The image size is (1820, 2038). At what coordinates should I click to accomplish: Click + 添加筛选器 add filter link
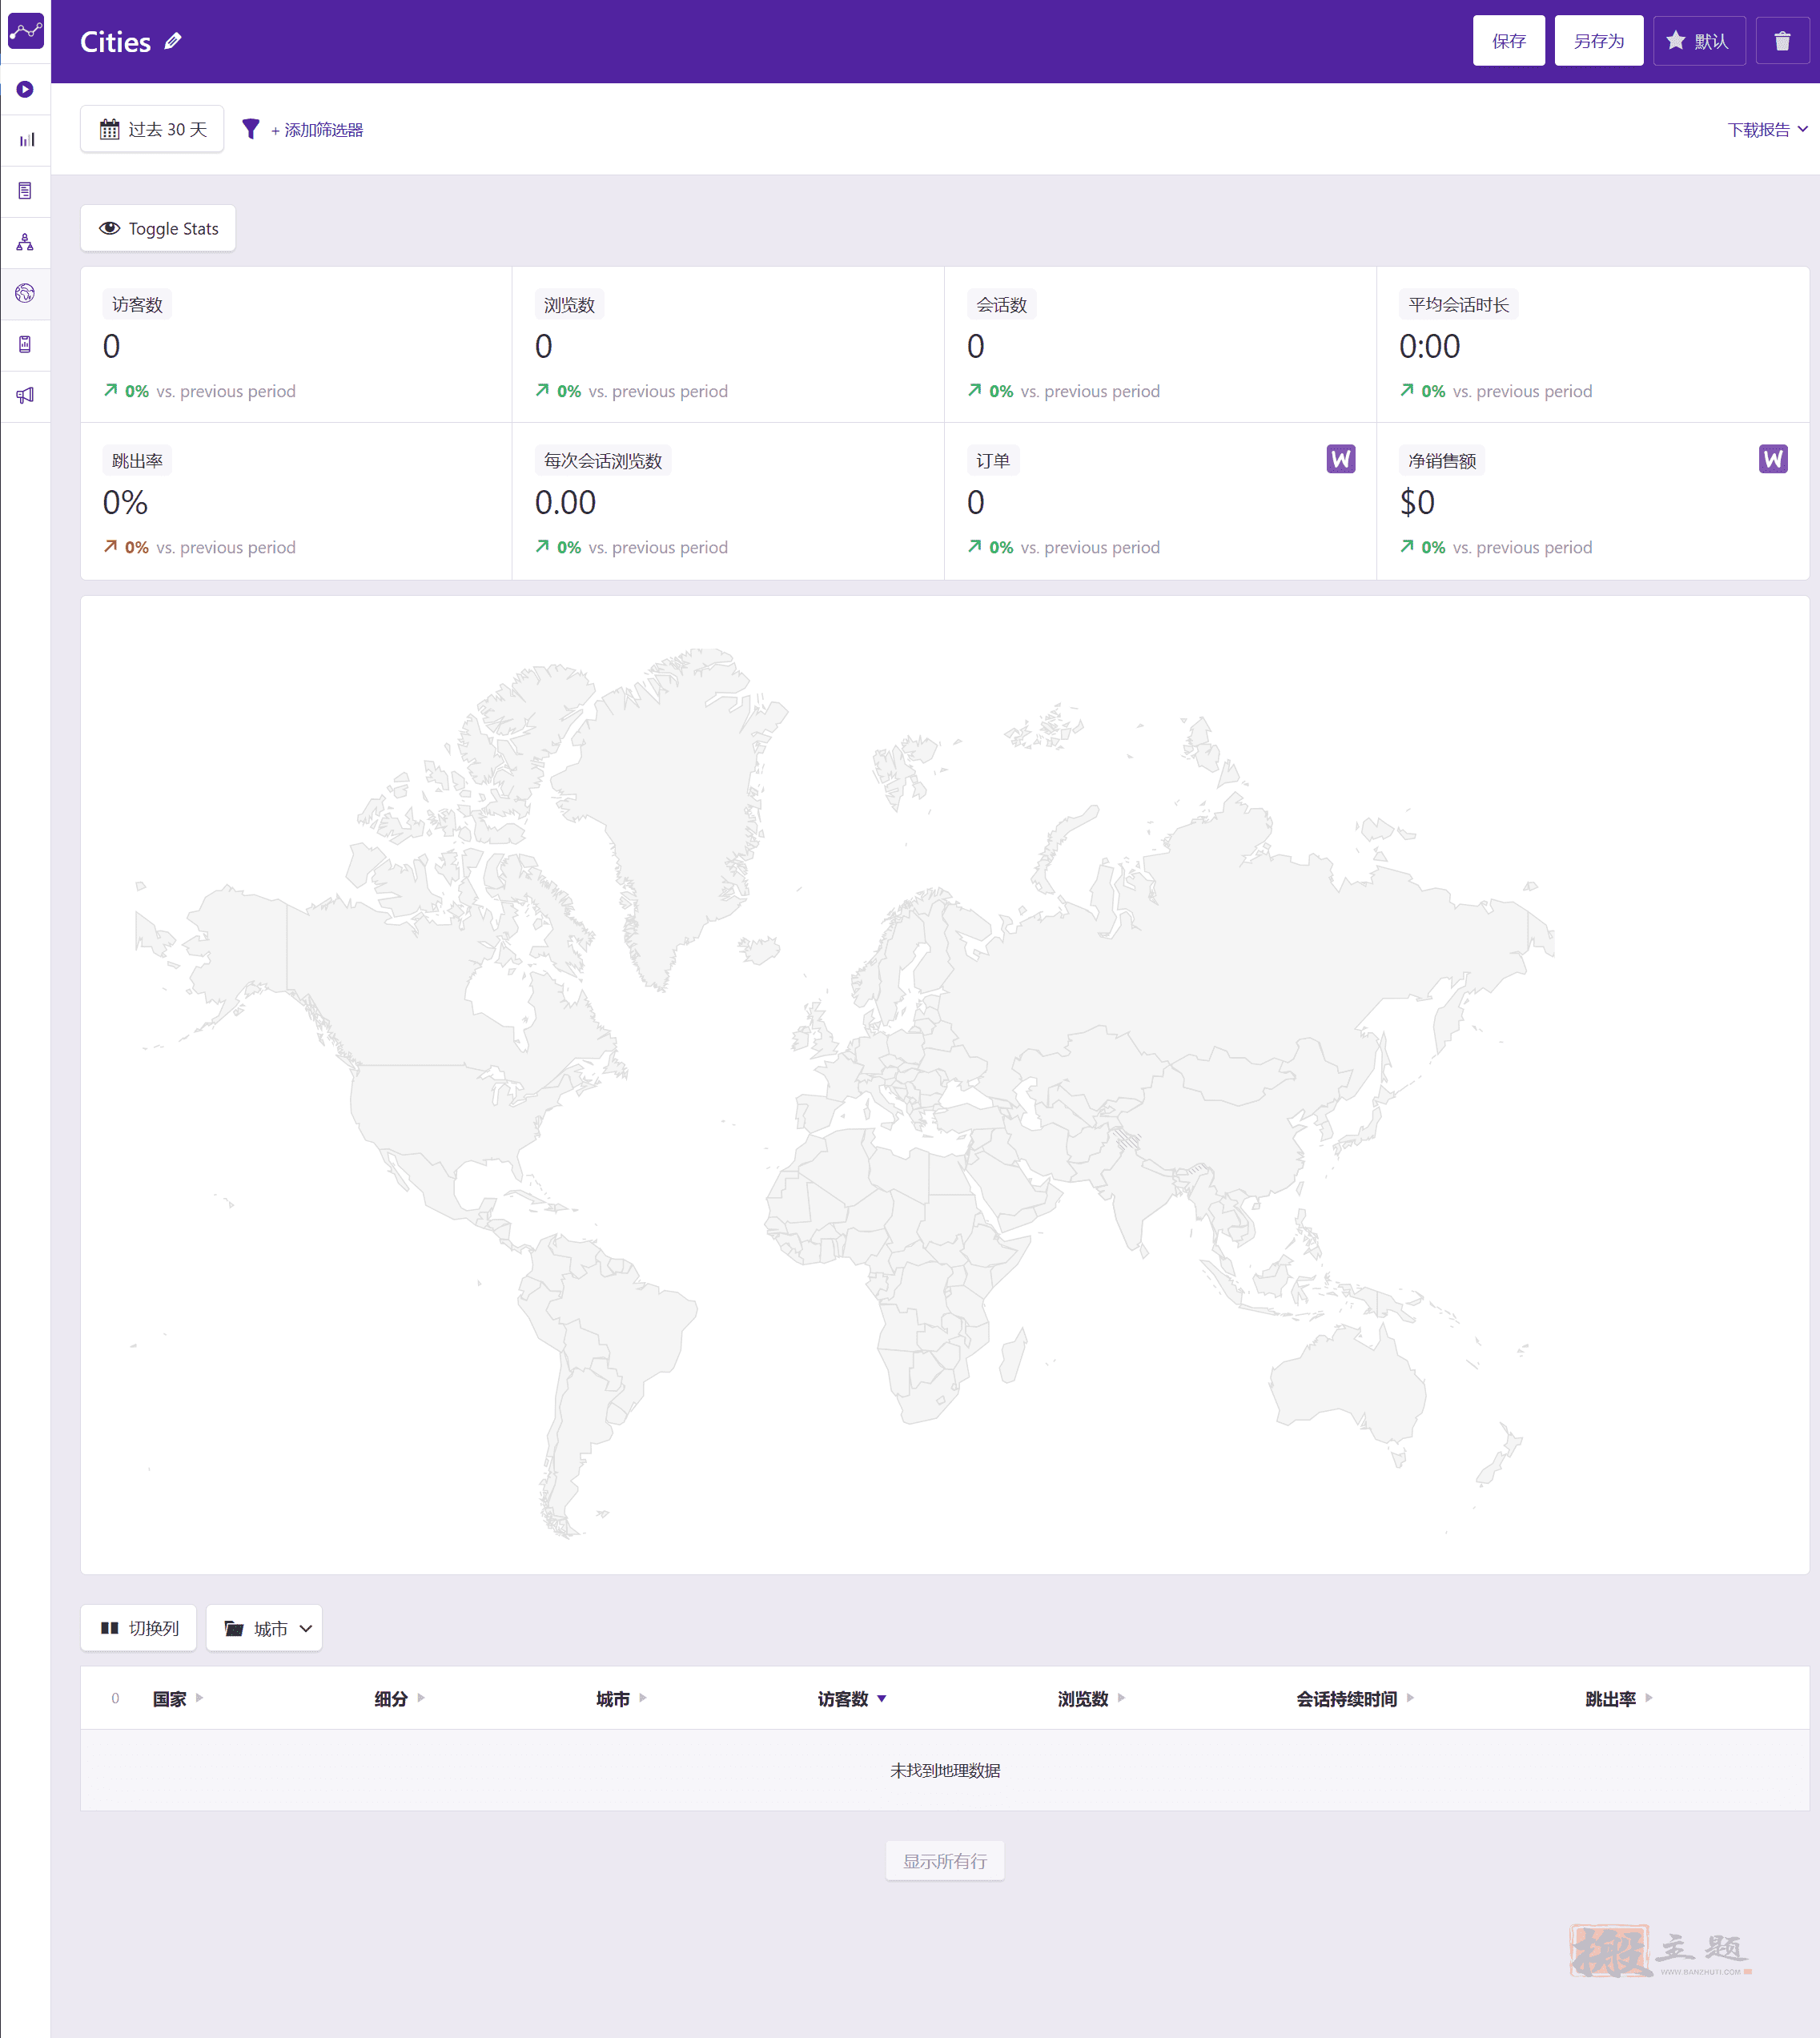317,130
